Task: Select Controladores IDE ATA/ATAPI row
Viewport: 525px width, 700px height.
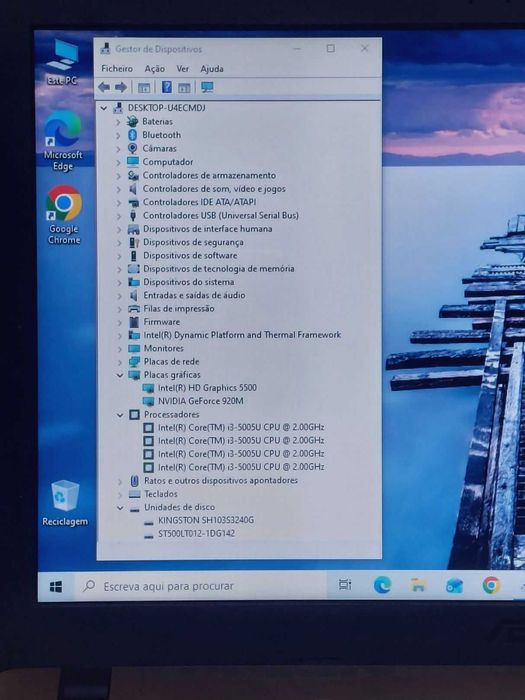Action: [199, 202]
